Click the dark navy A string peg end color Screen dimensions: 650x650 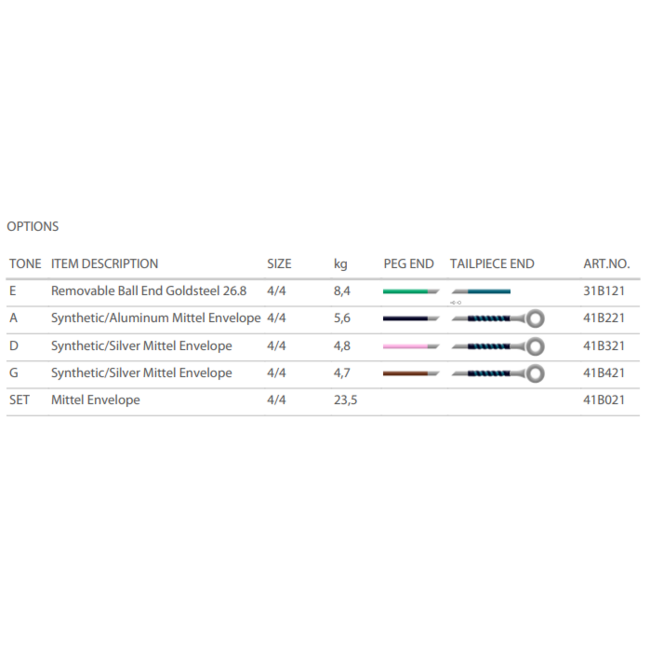[406, 319]
